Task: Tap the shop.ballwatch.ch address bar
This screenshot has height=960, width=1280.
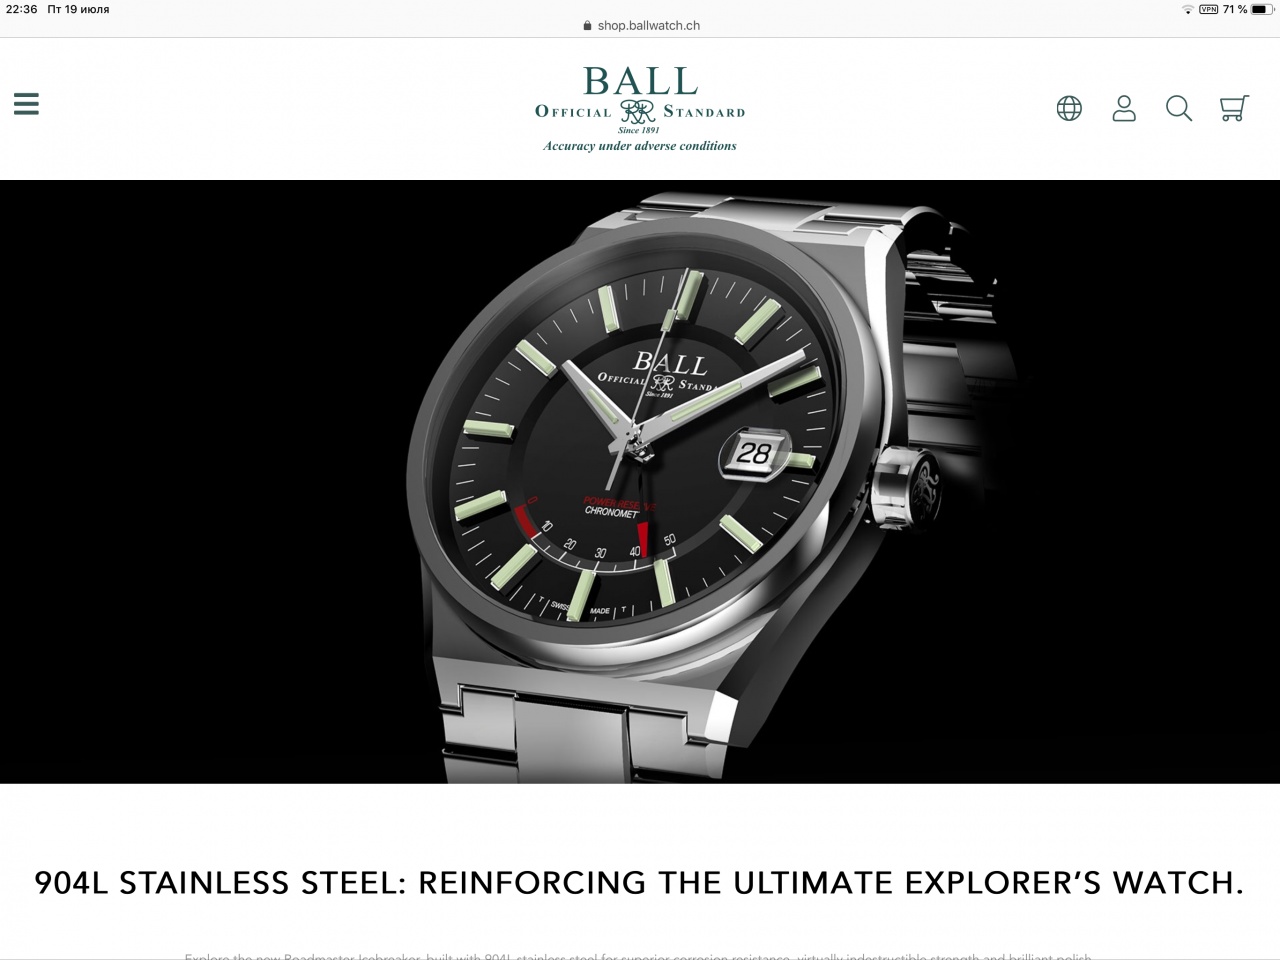Action: 640,25
